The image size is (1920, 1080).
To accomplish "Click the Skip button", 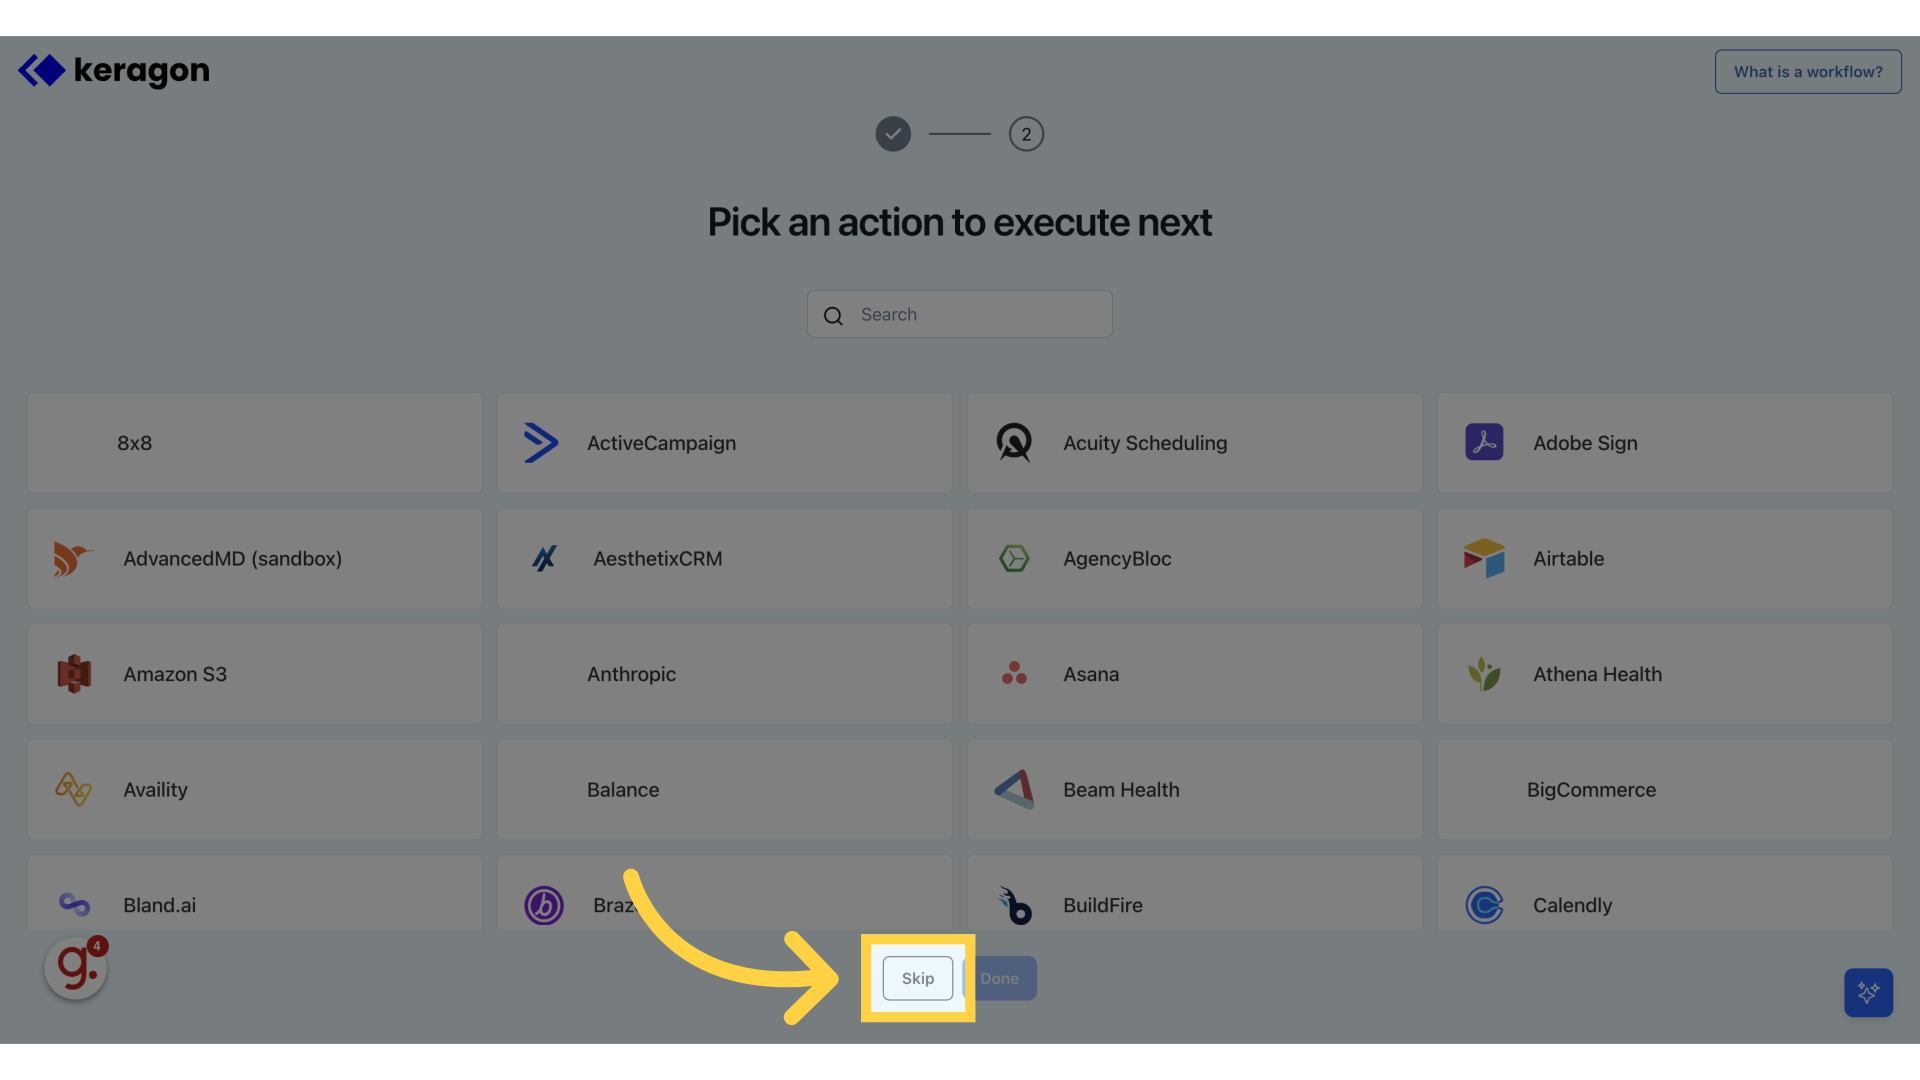I will (x=918, y=978).
